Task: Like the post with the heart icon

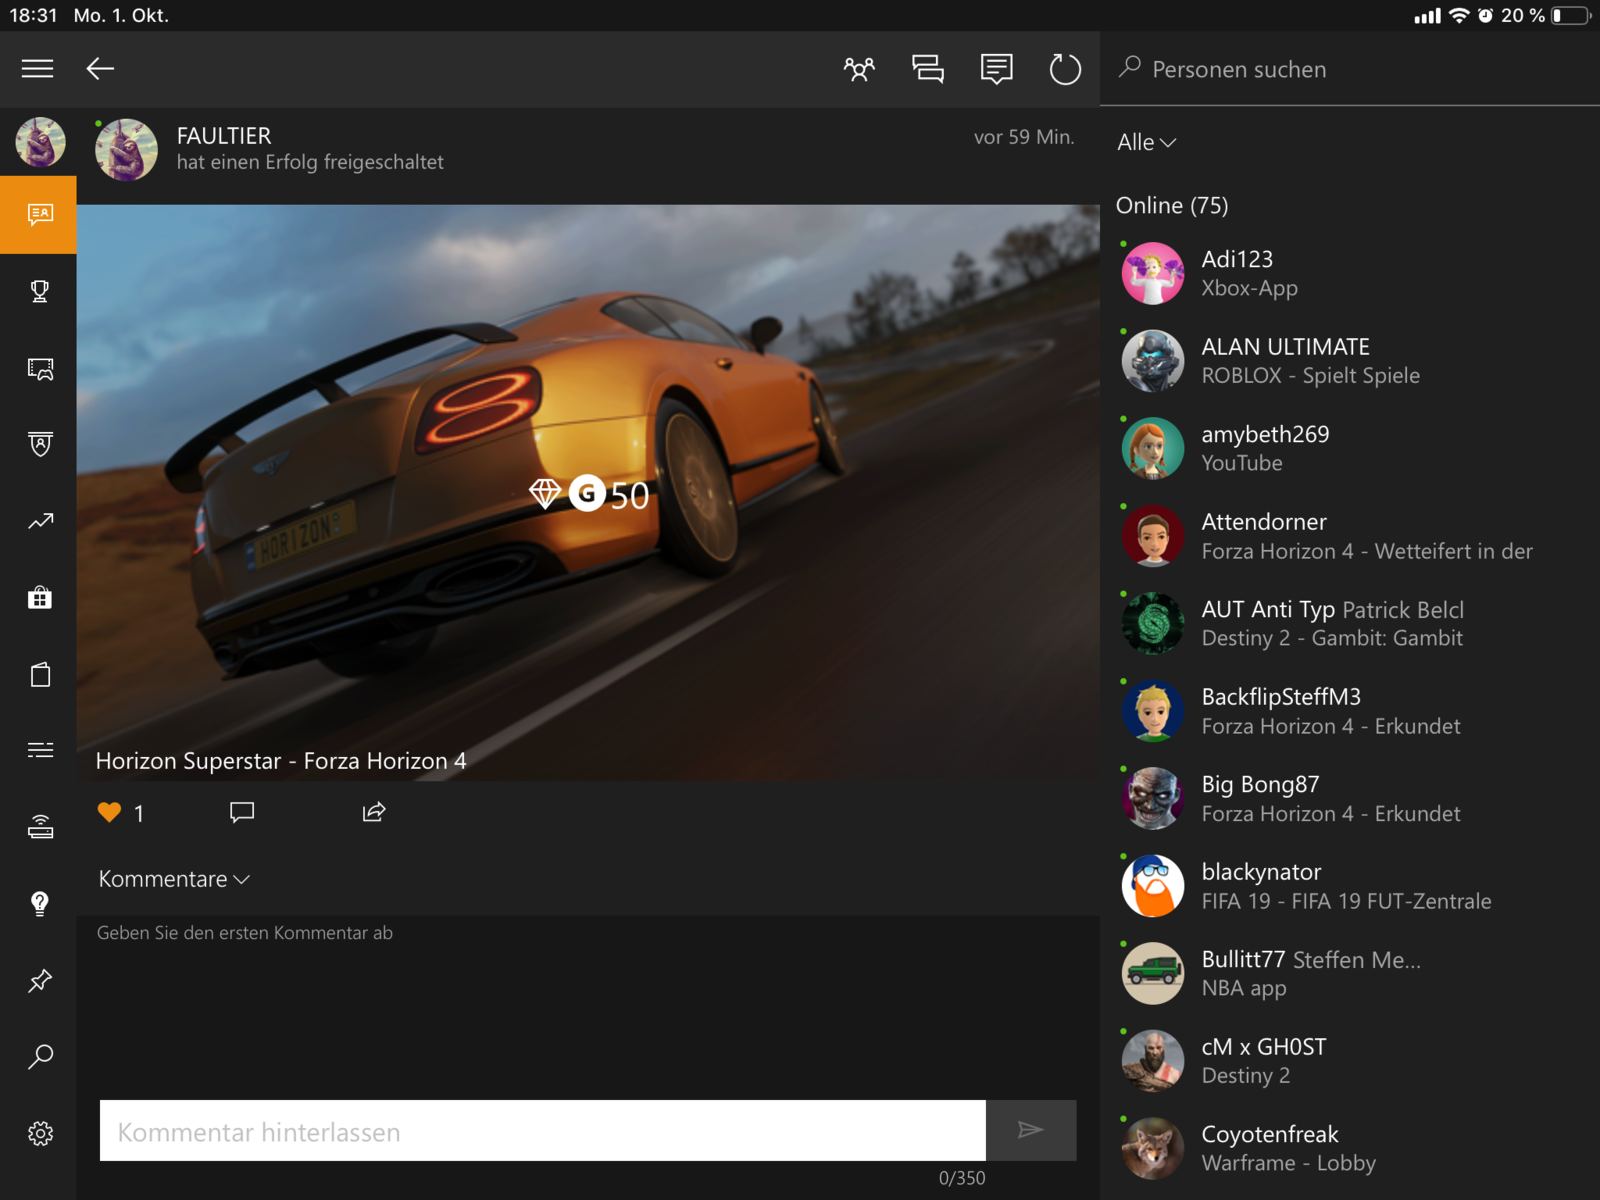Action: (x=109, y=812)
